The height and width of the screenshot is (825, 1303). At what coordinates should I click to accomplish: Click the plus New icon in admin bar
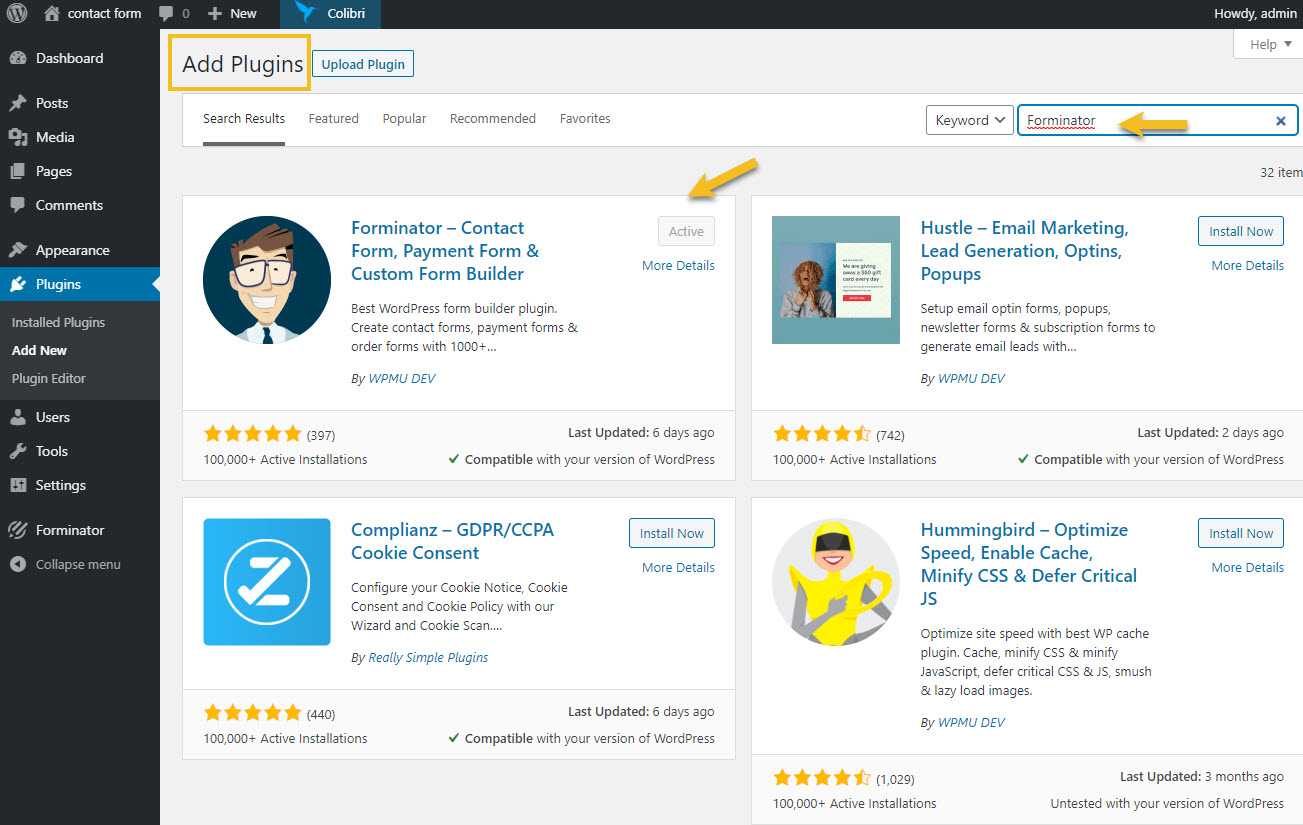(214, 14)
